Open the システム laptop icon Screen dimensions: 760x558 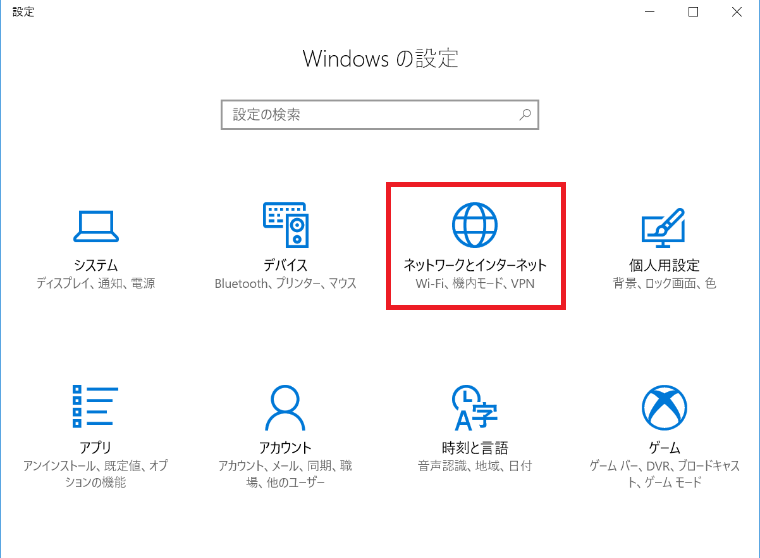tap(96, 226)
